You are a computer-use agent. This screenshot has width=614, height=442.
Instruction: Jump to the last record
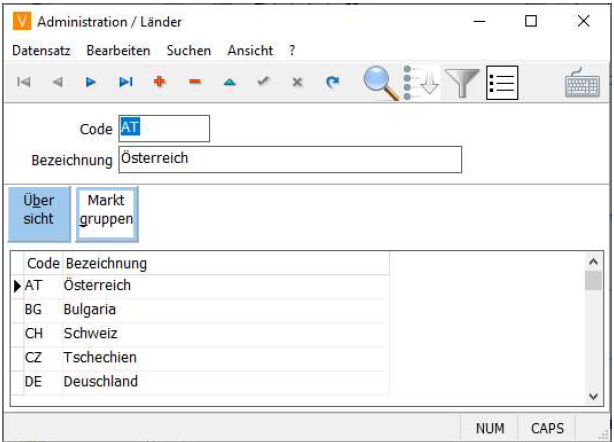click(125, 83)
